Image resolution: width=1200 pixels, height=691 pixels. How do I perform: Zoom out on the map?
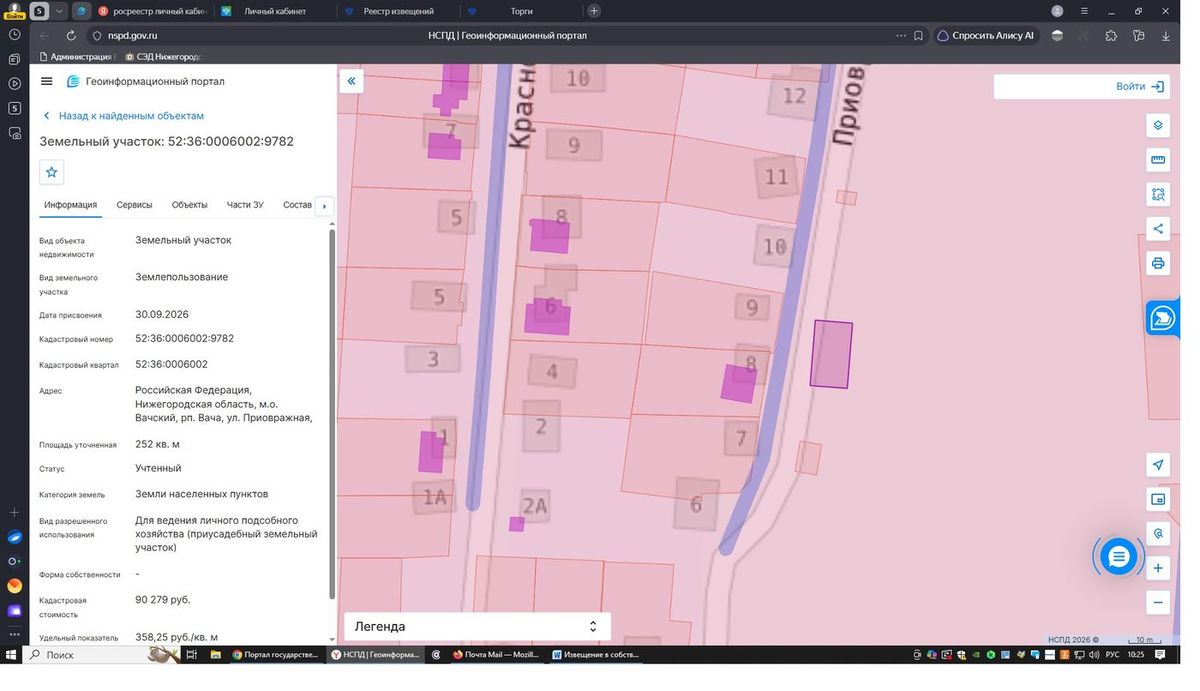1158,602
